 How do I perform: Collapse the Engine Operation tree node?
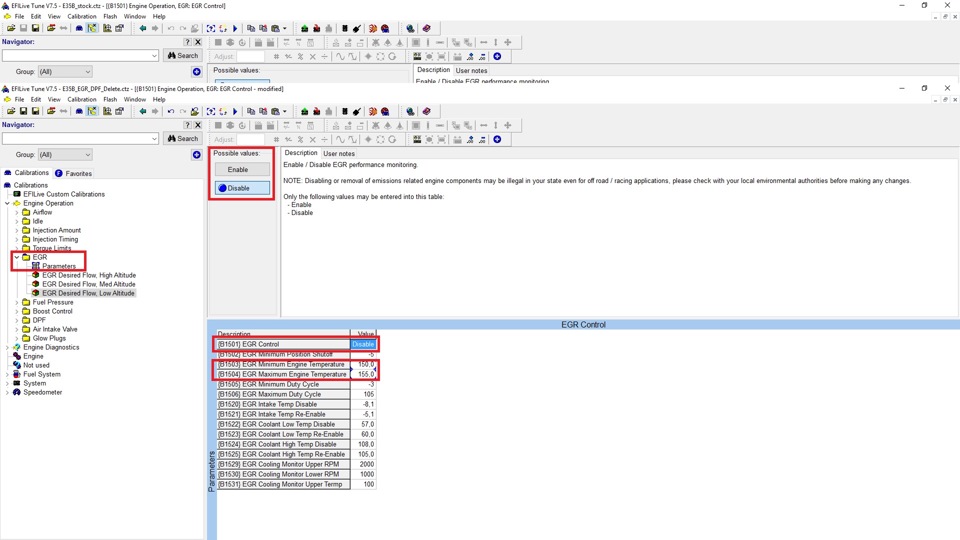pos(7,203)
